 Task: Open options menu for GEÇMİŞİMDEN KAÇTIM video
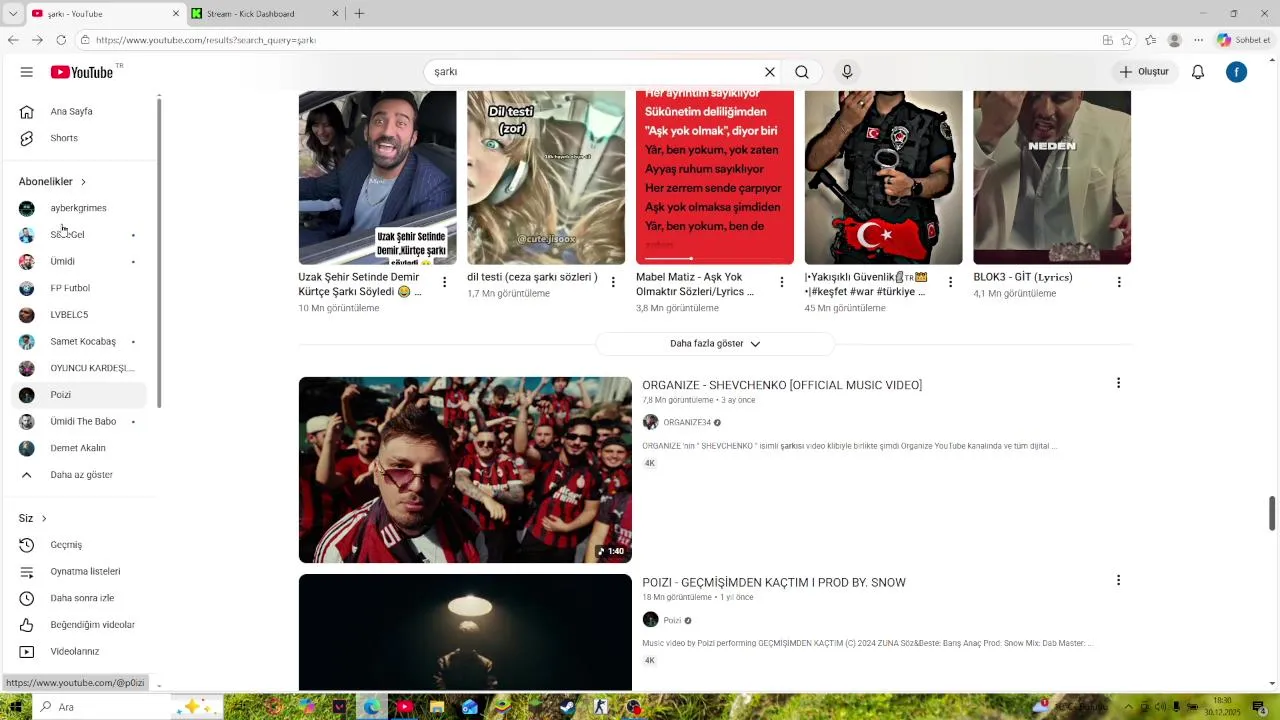[x=1118, y=580]
